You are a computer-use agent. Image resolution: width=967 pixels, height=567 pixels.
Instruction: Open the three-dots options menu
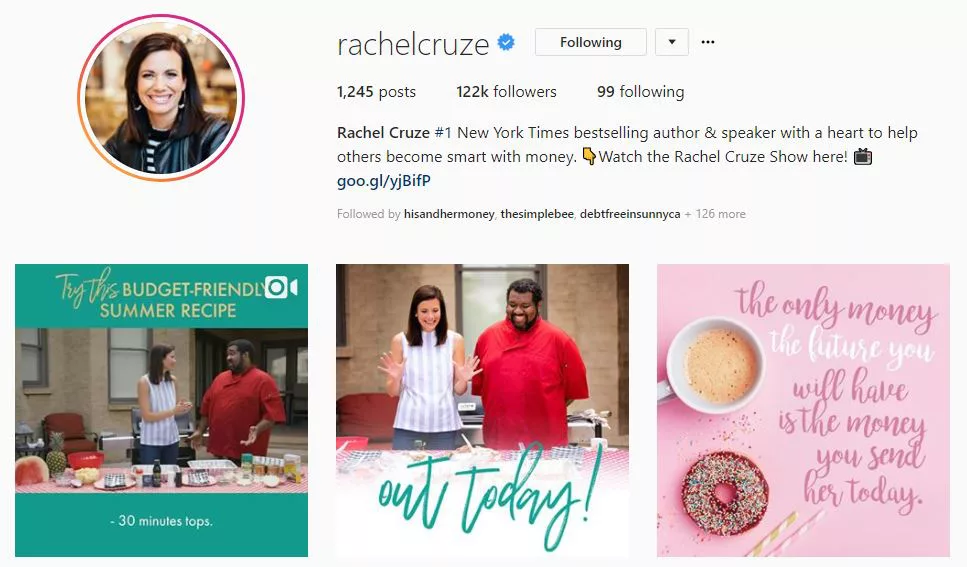(x=708, y=42)
